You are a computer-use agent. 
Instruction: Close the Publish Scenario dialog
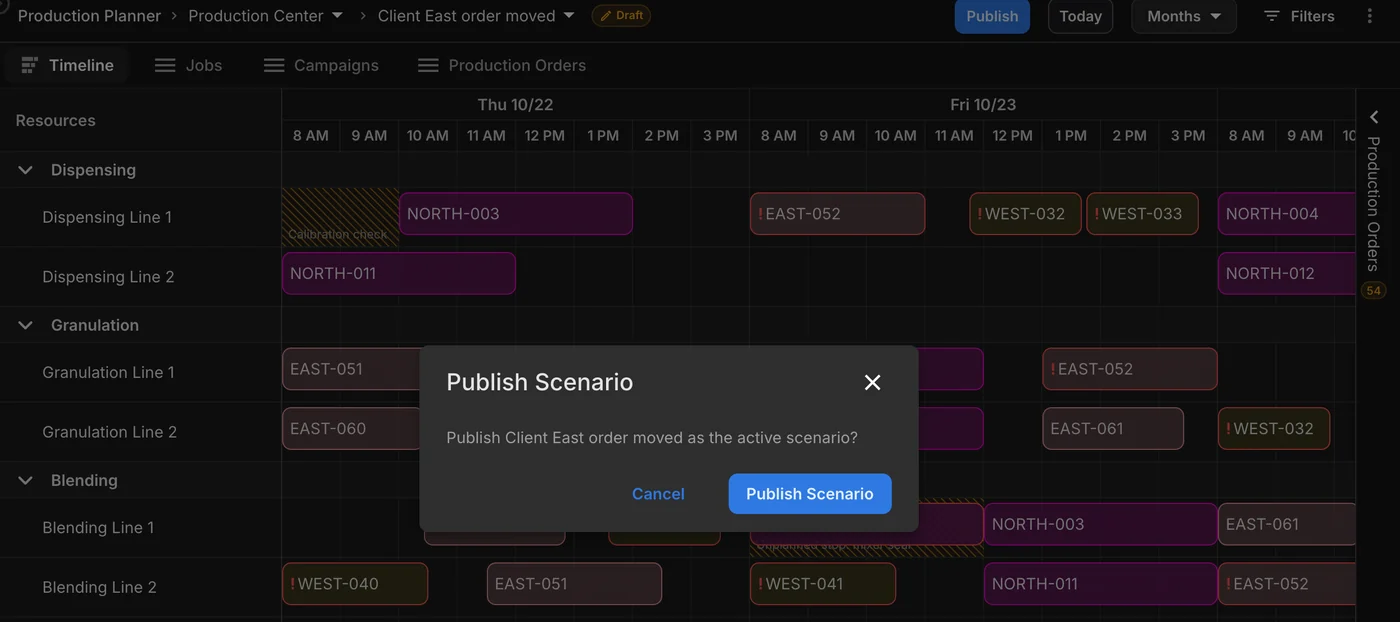click(x=872, y=382)
